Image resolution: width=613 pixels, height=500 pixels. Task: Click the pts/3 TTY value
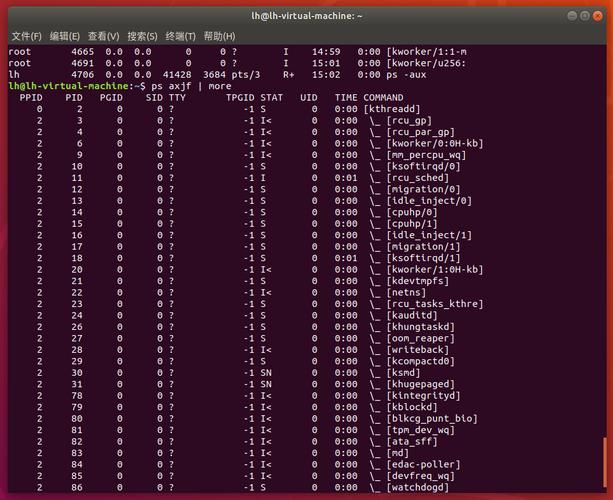[x=246, y=75]
